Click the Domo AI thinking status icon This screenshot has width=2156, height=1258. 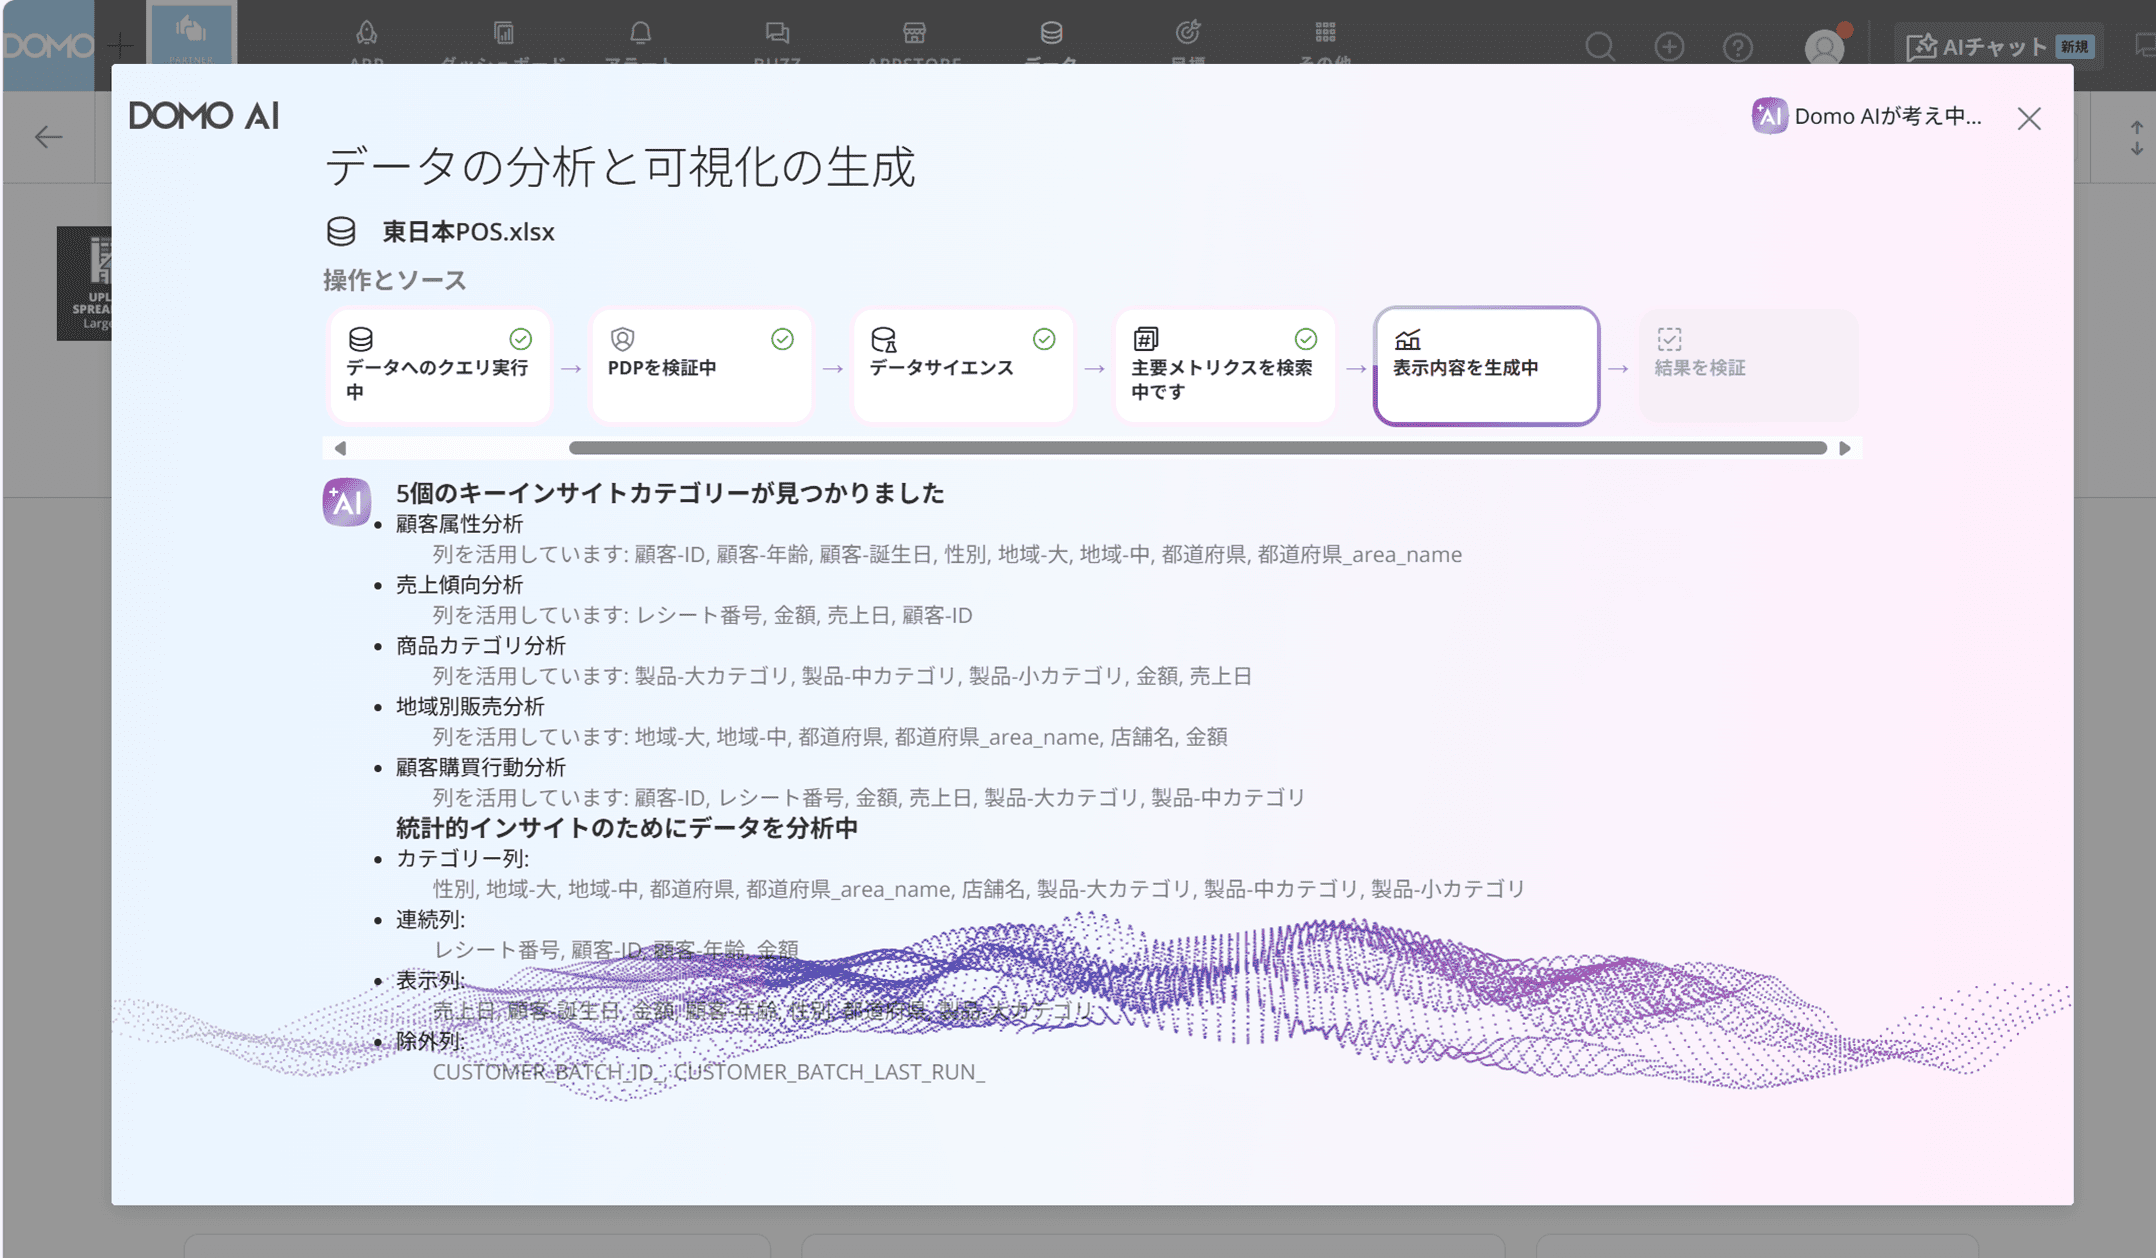(x=1769, y=116)
